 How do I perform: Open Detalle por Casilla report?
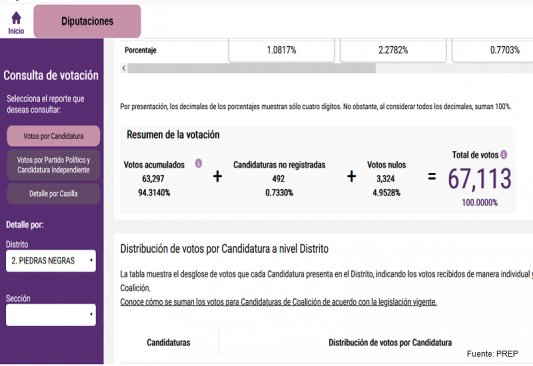click(53, 194)
